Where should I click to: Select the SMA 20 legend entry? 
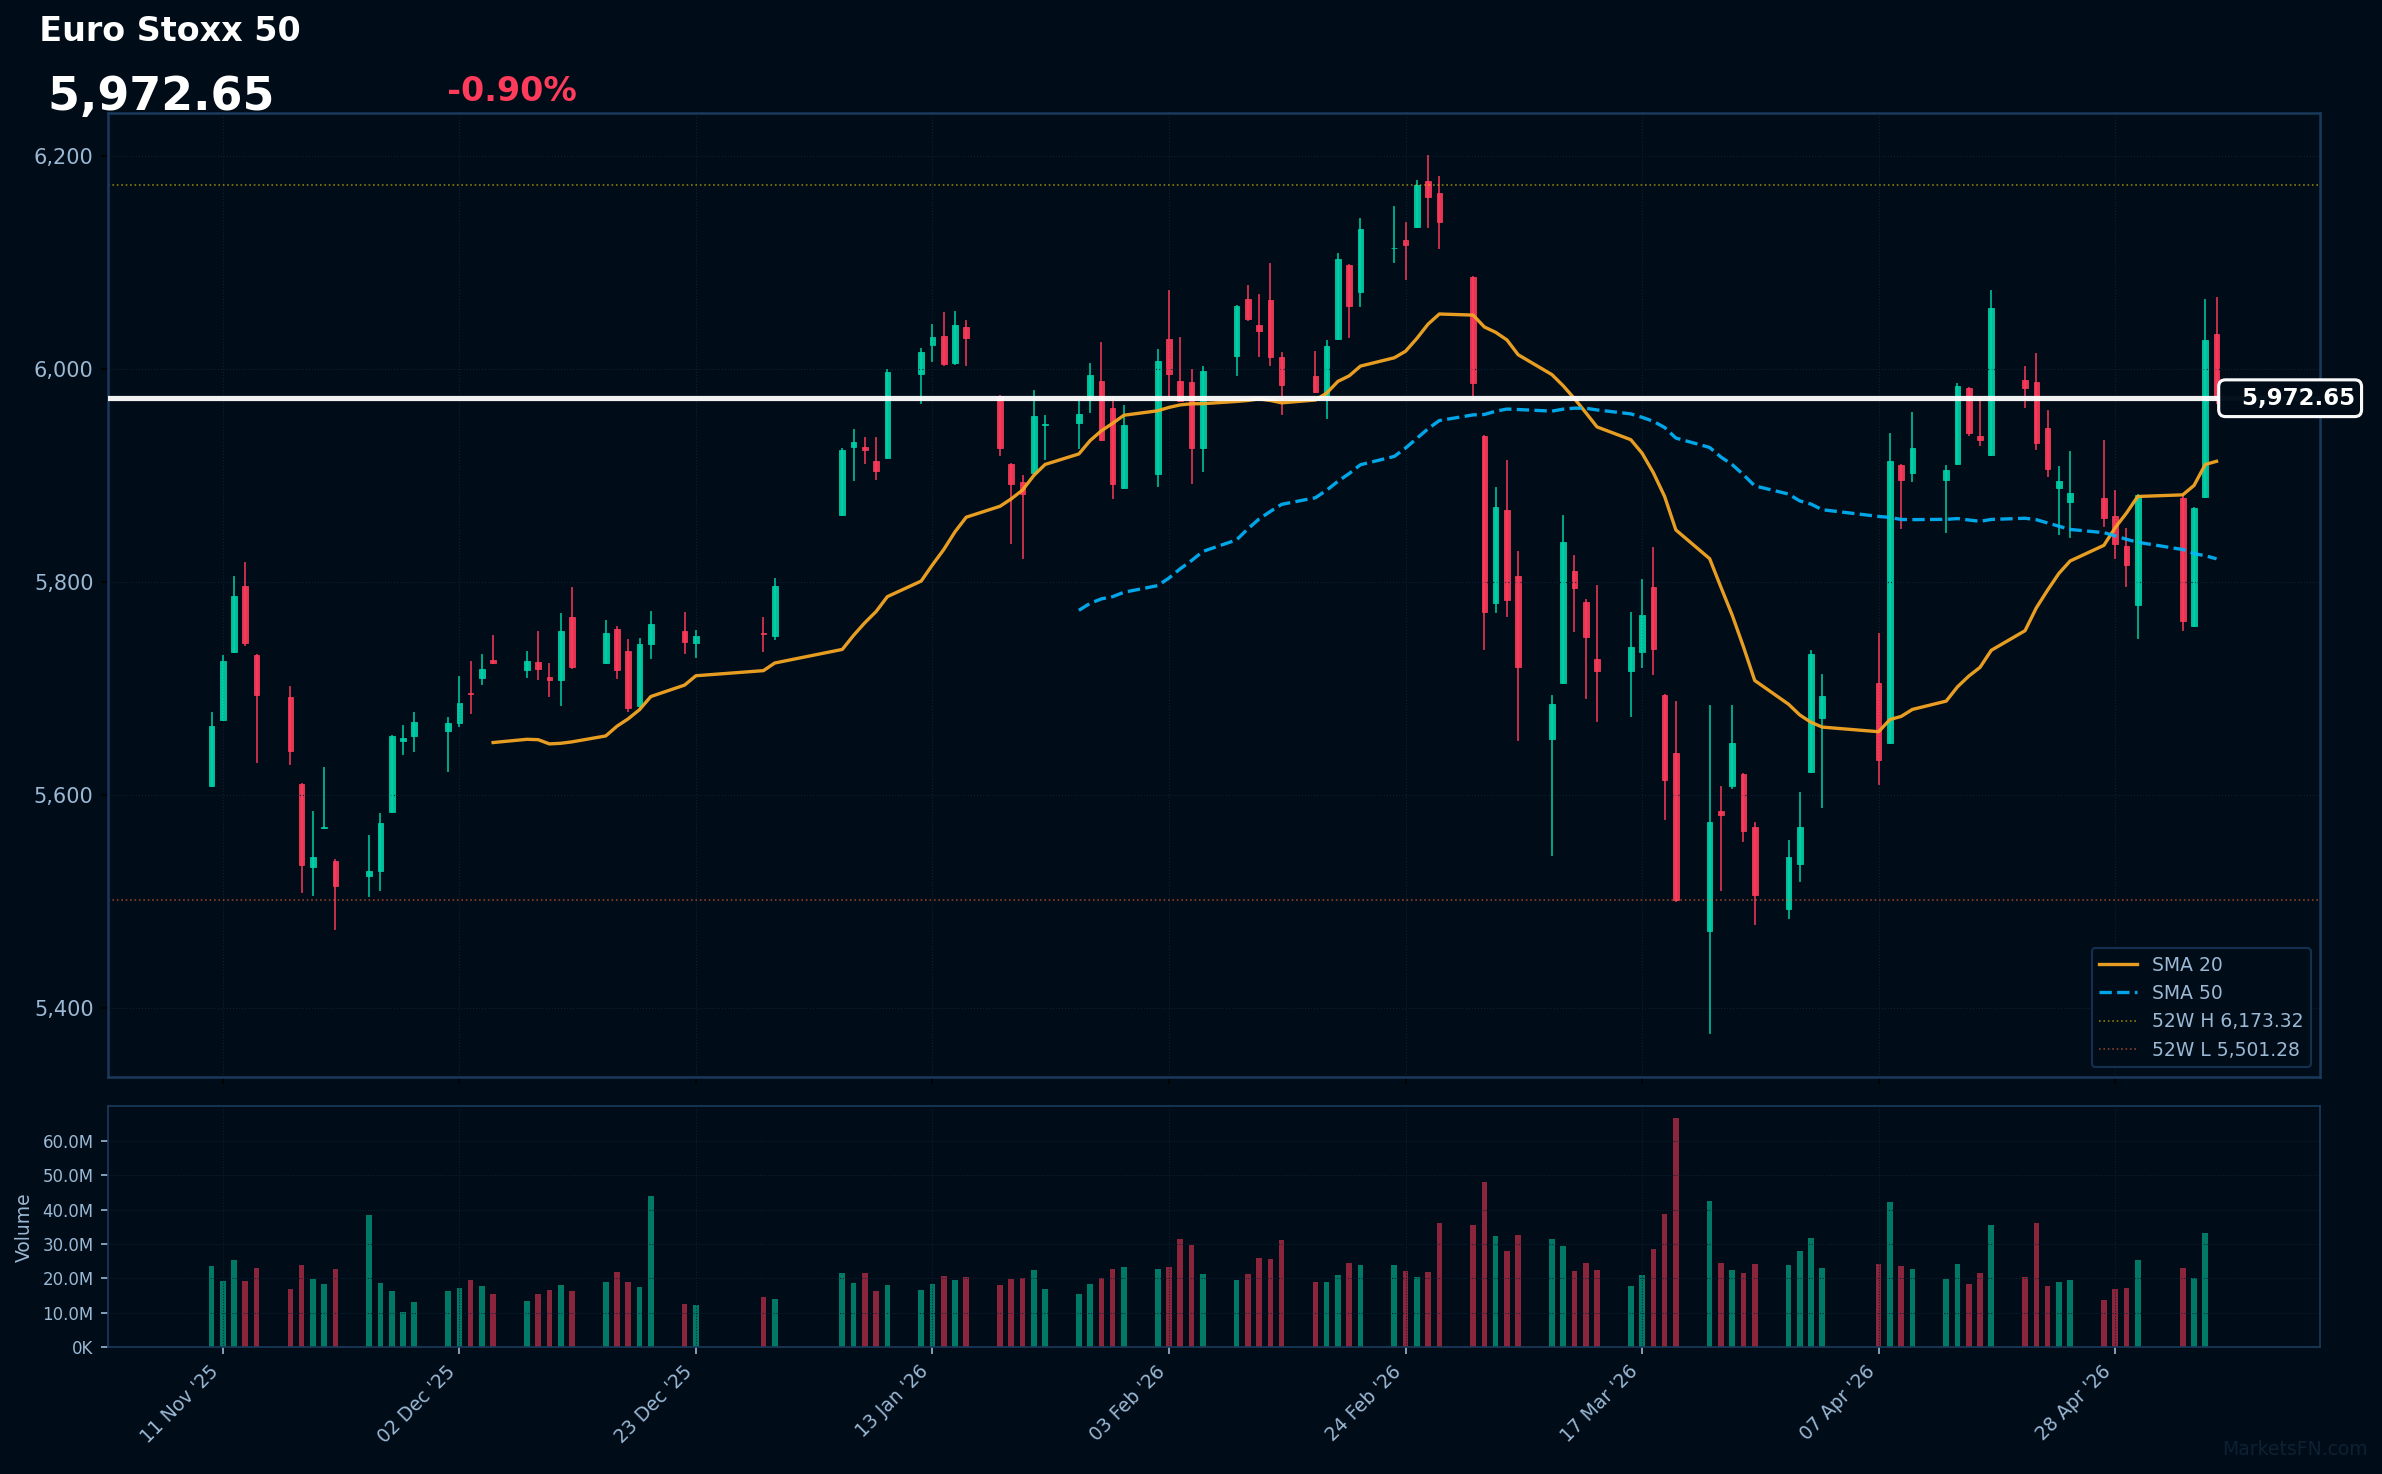coord(2160,964)
